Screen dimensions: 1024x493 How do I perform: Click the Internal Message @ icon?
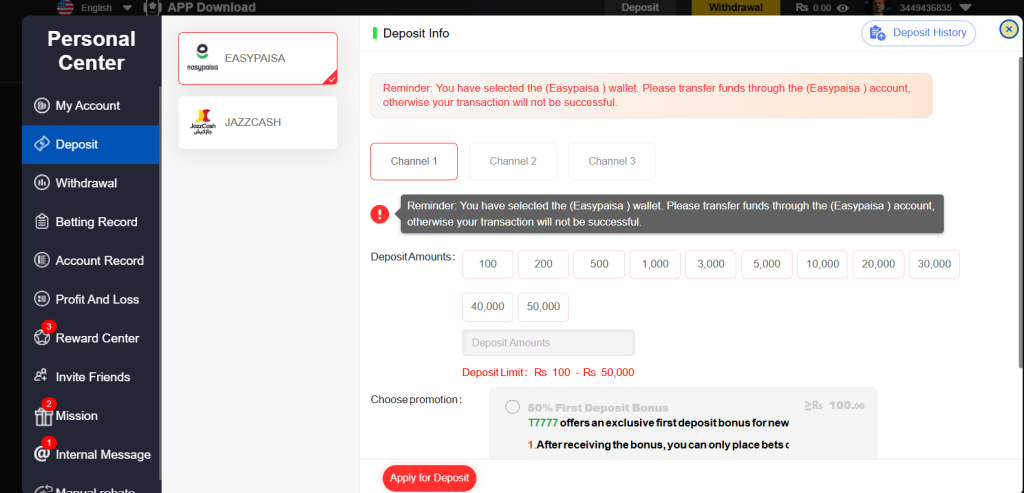42,454
